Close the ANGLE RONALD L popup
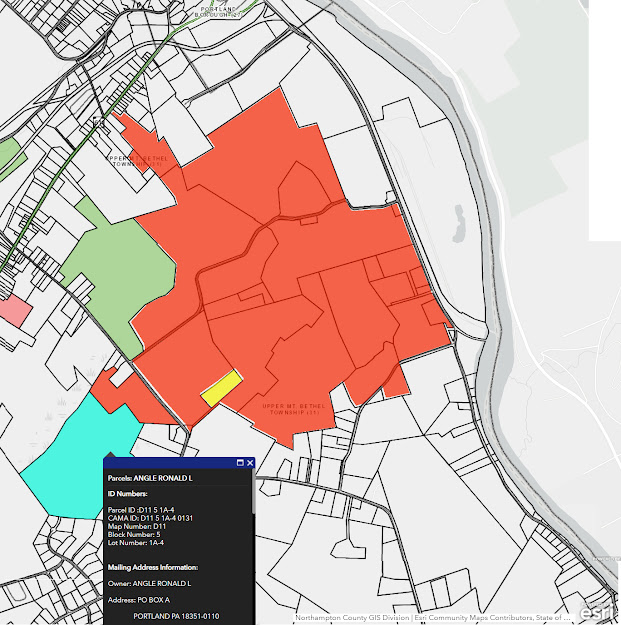Viewport: 621px width, 625px height. (250, 462)
